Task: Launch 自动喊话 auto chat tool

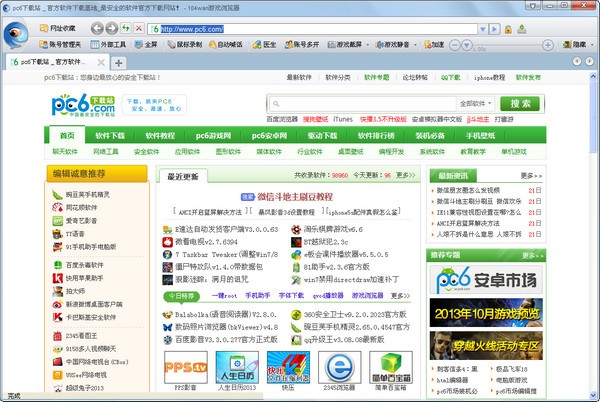Action: tap(226, 45)
